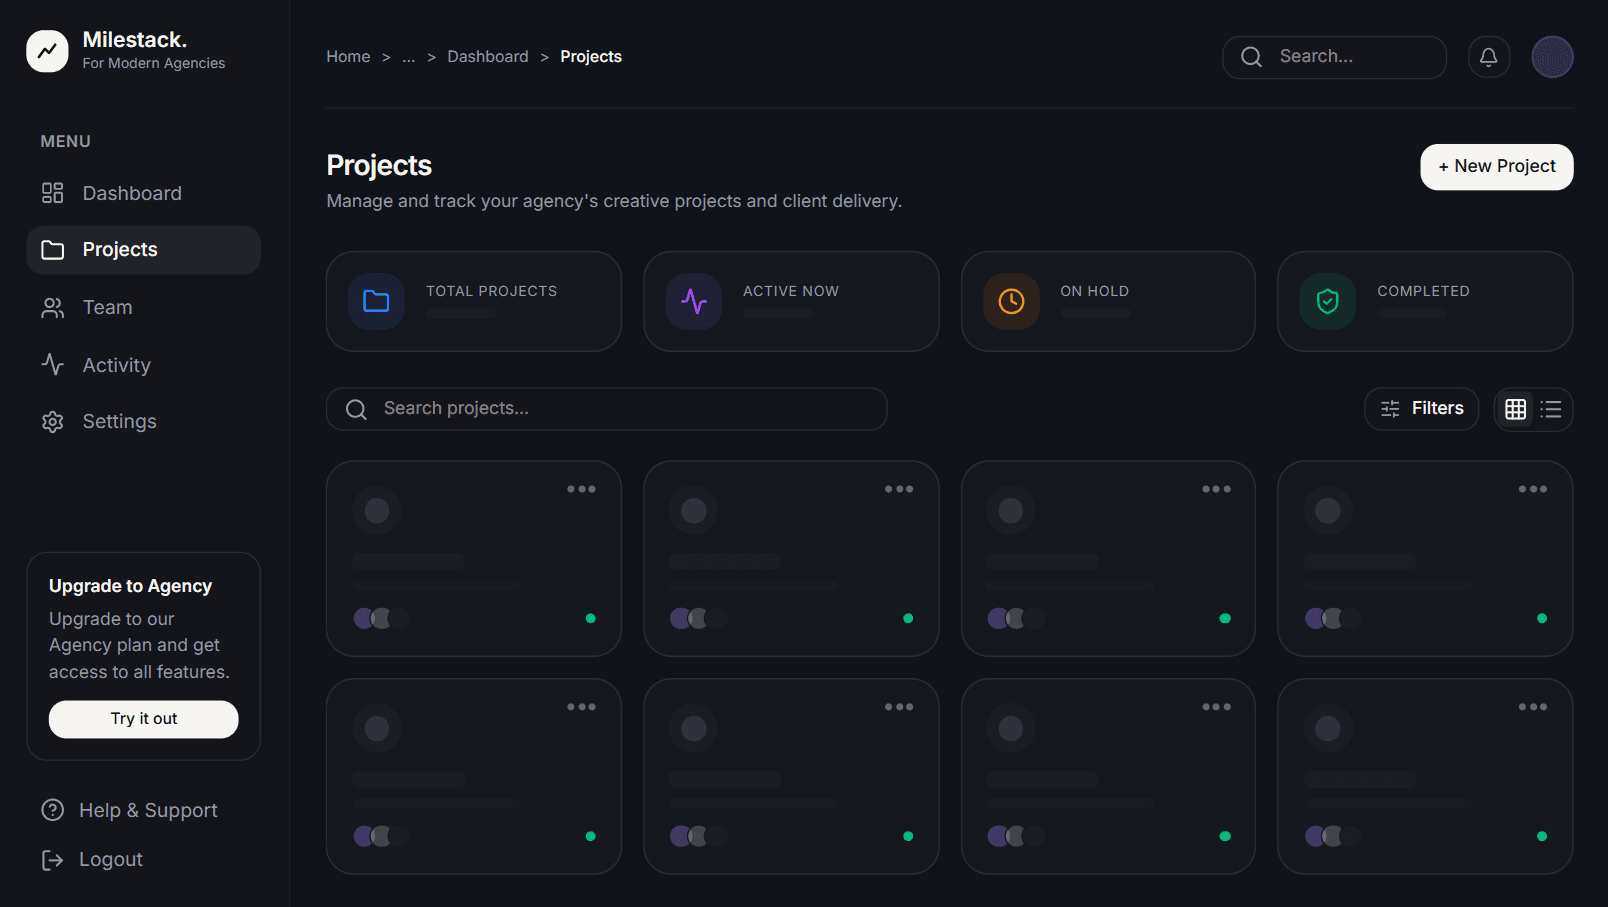Click the Completed shield check icon
The image size is (1608, 907).
click(1328, 301)
